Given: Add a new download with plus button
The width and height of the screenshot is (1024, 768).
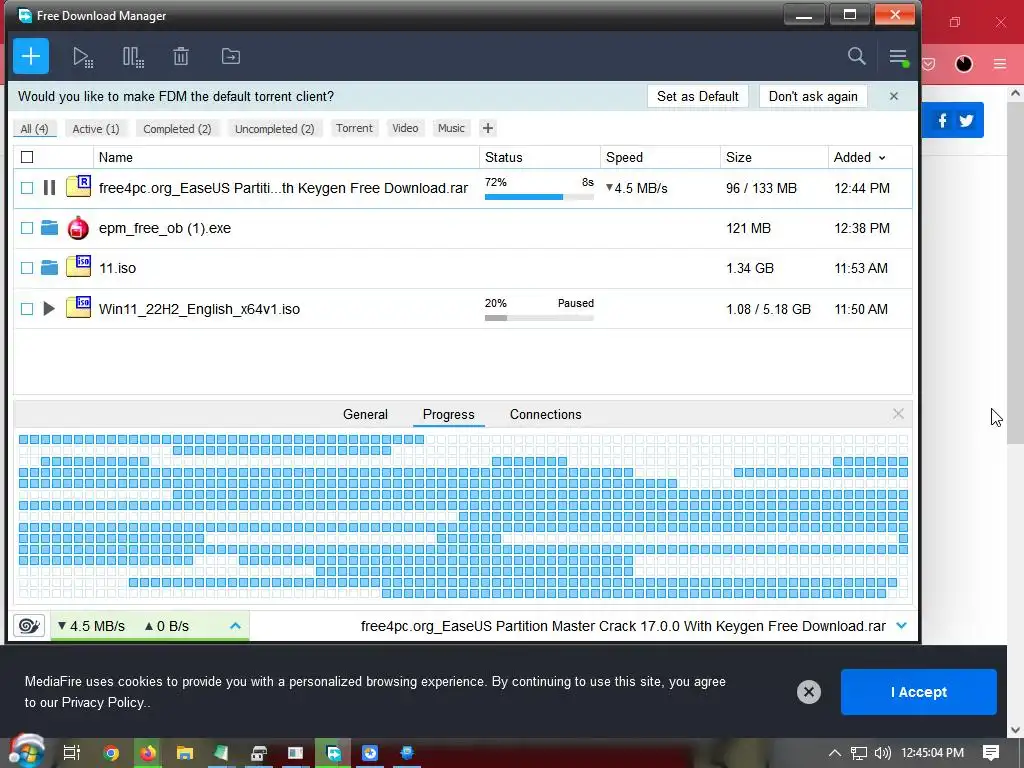Looking at the screenshot, I should 31,57.
